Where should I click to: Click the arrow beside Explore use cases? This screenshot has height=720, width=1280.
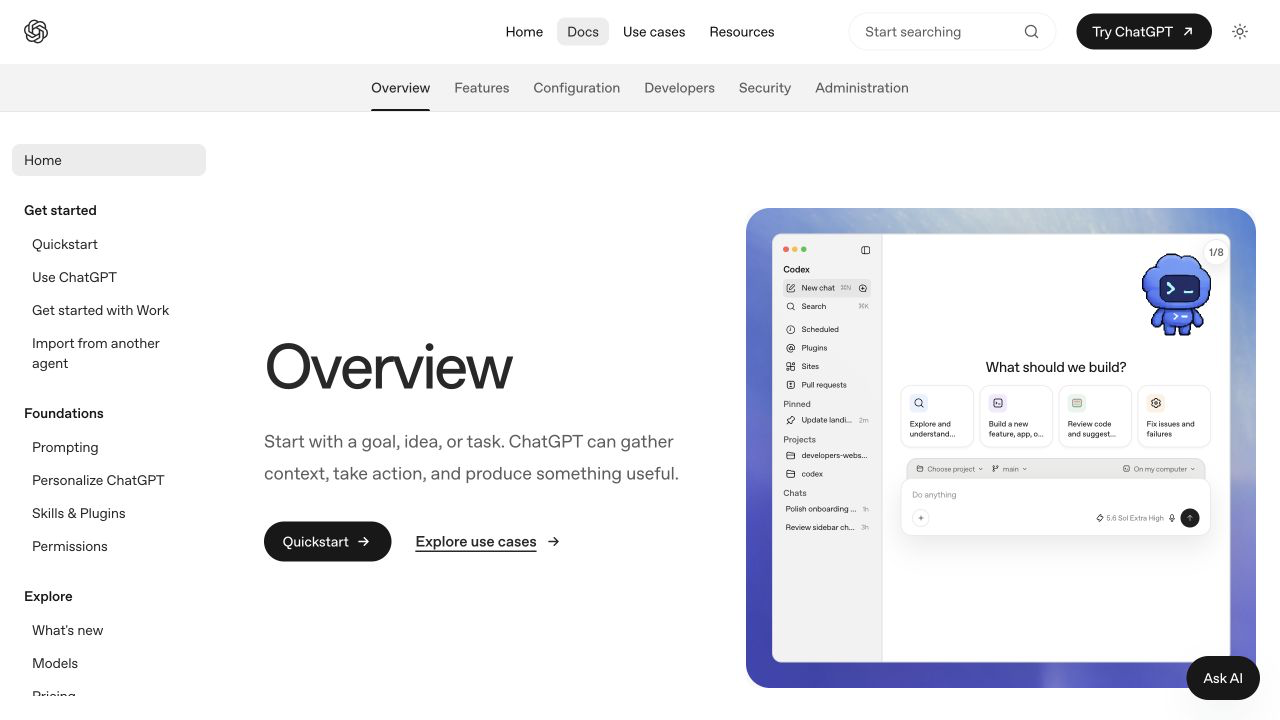coord(554,542)
